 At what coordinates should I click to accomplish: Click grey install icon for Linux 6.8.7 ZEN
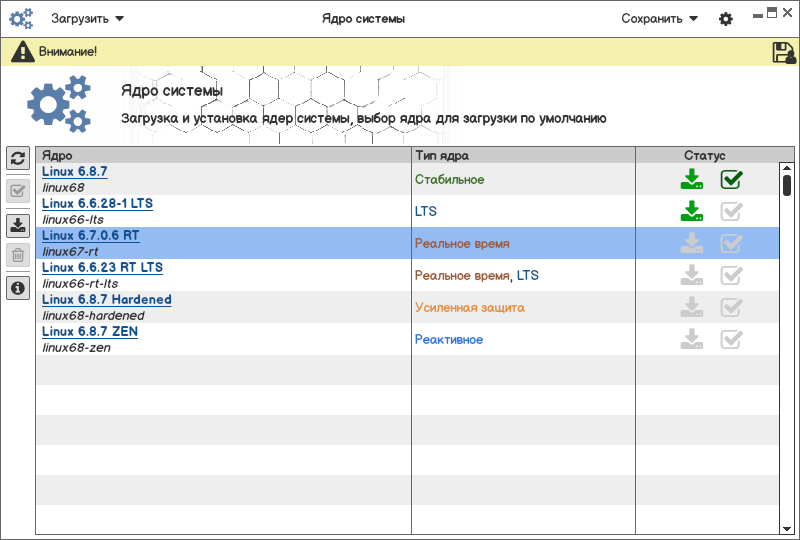click(691, 340)
